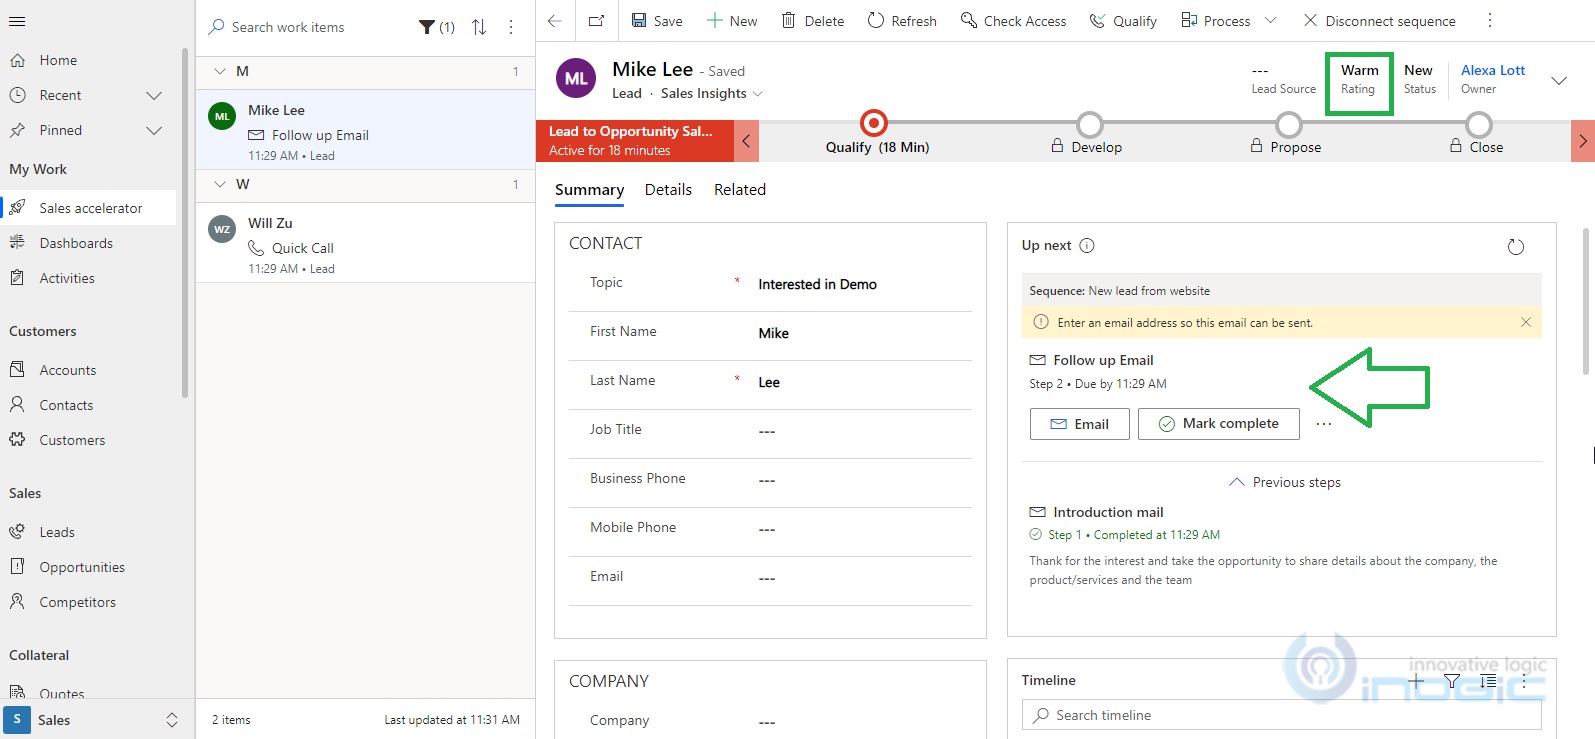Switch to the Details tab
1595x739 pixels.
tap(668, 190)
